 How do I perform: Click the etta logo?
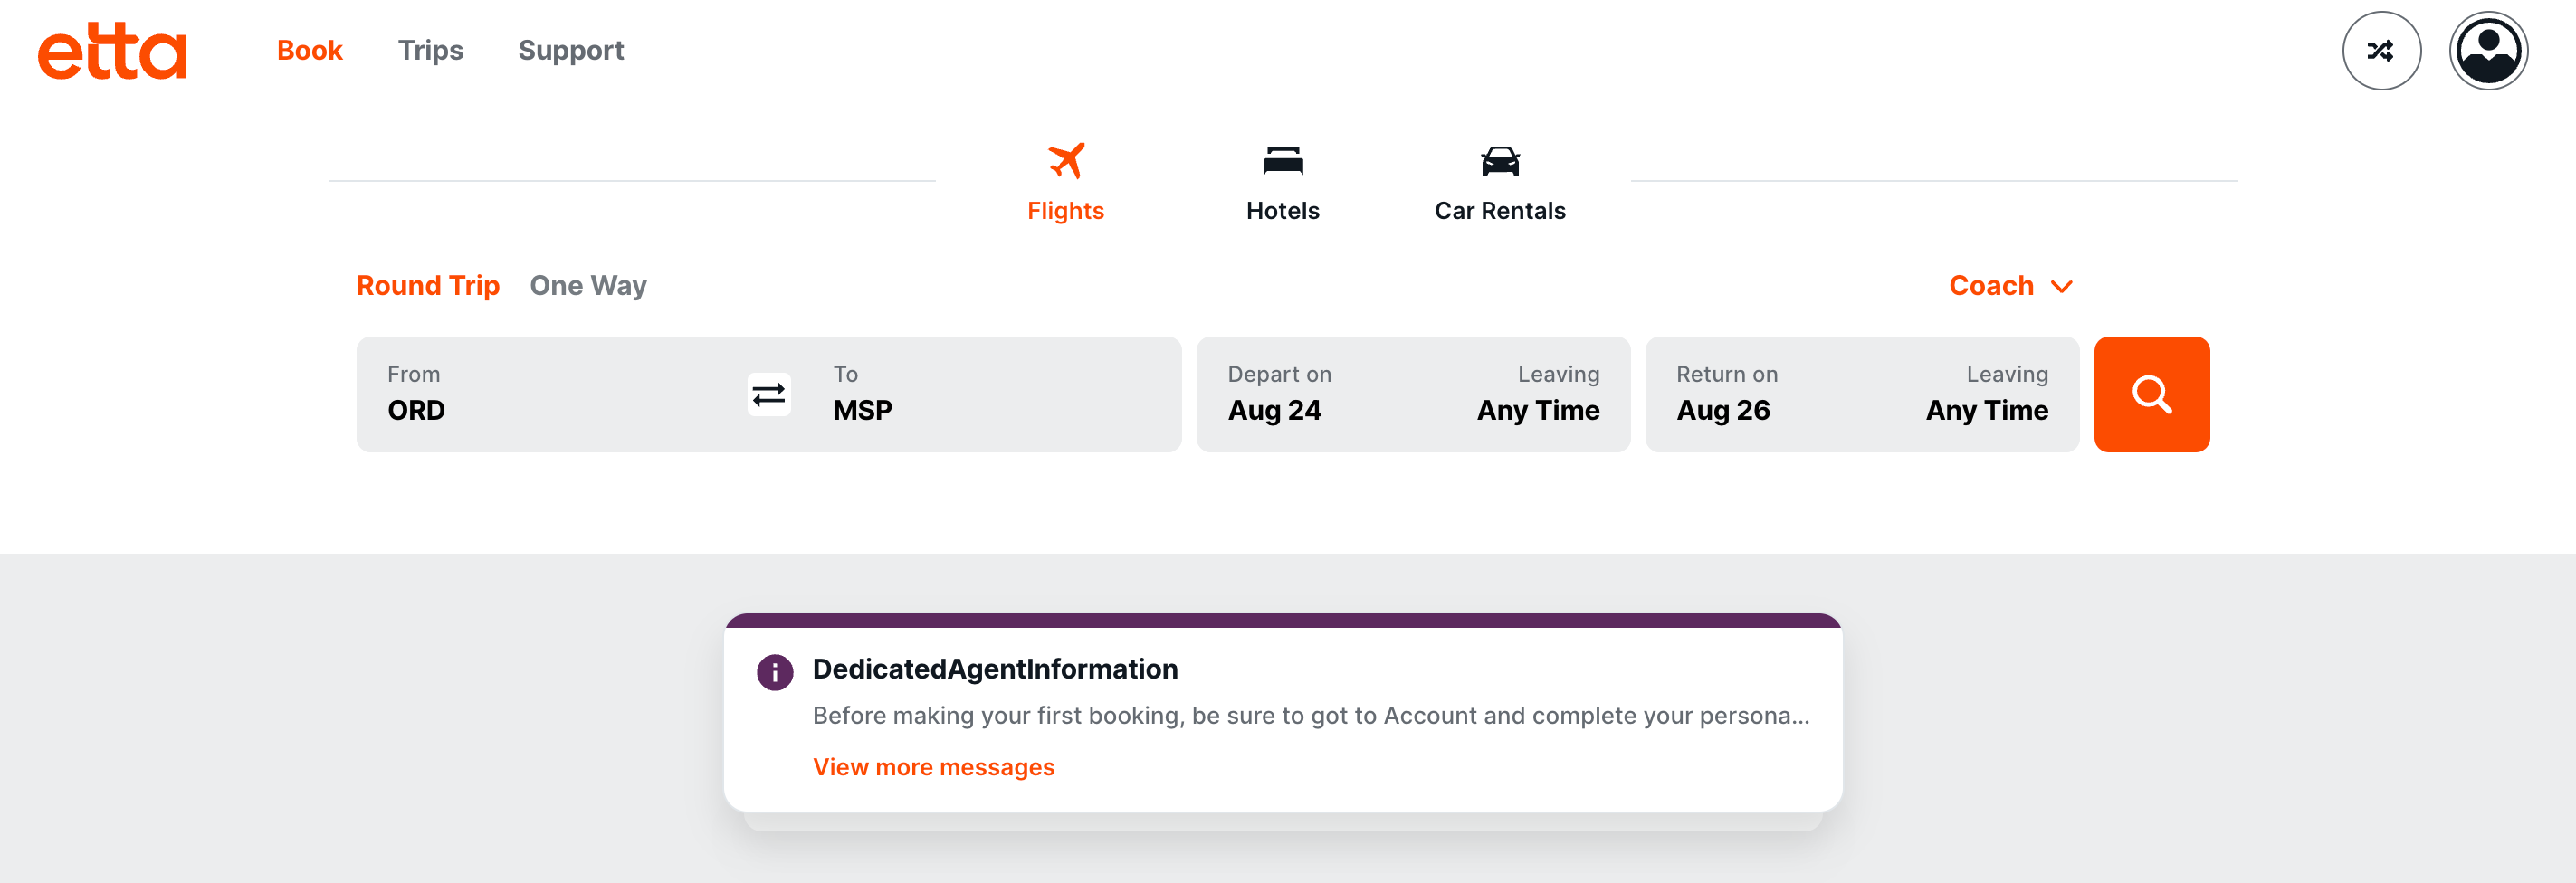112,52
